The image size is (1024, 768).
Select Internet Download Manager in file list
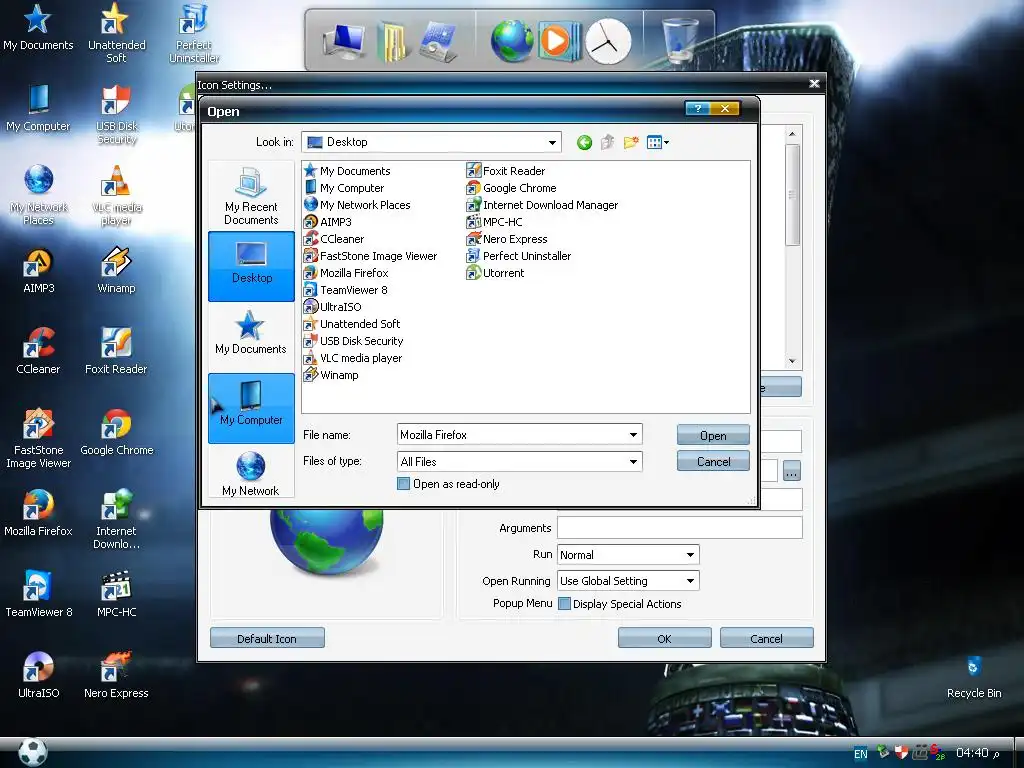click(543, 205)
